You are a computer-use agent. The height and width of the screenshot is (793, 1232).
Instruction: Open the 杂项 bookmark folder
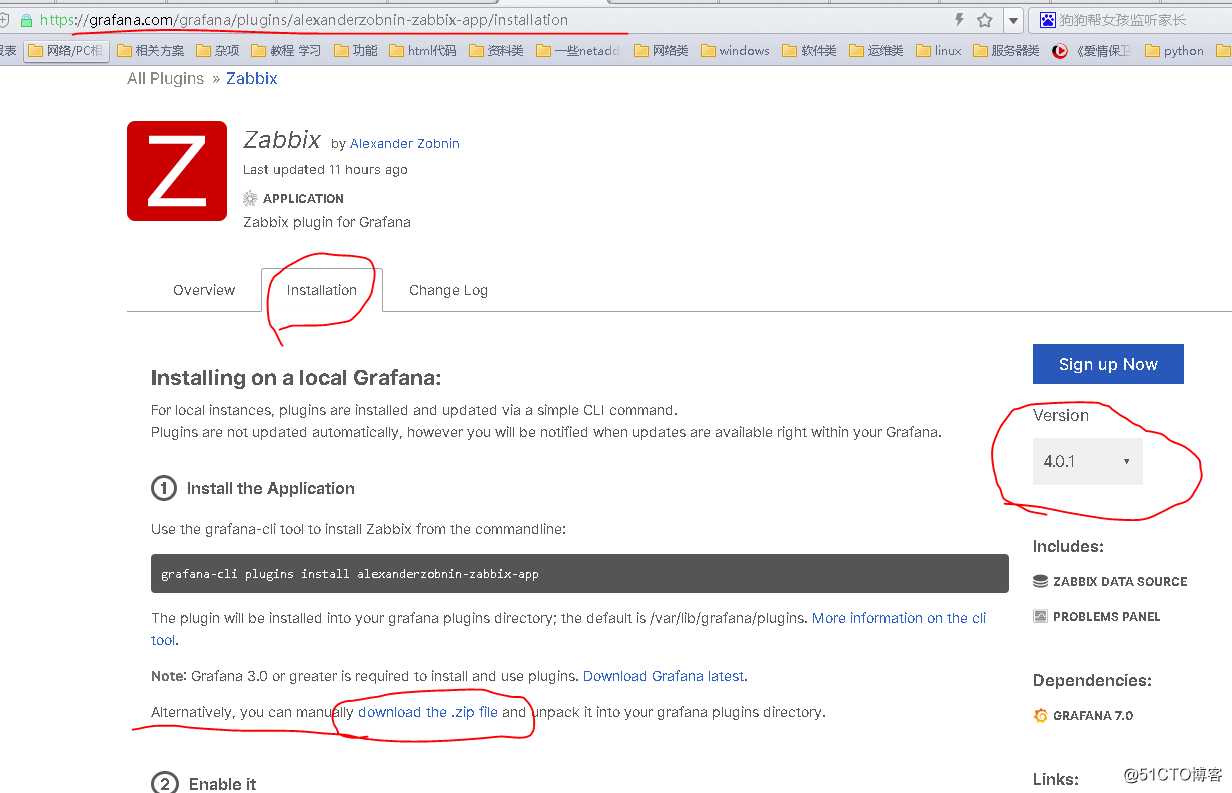point(218,50)
